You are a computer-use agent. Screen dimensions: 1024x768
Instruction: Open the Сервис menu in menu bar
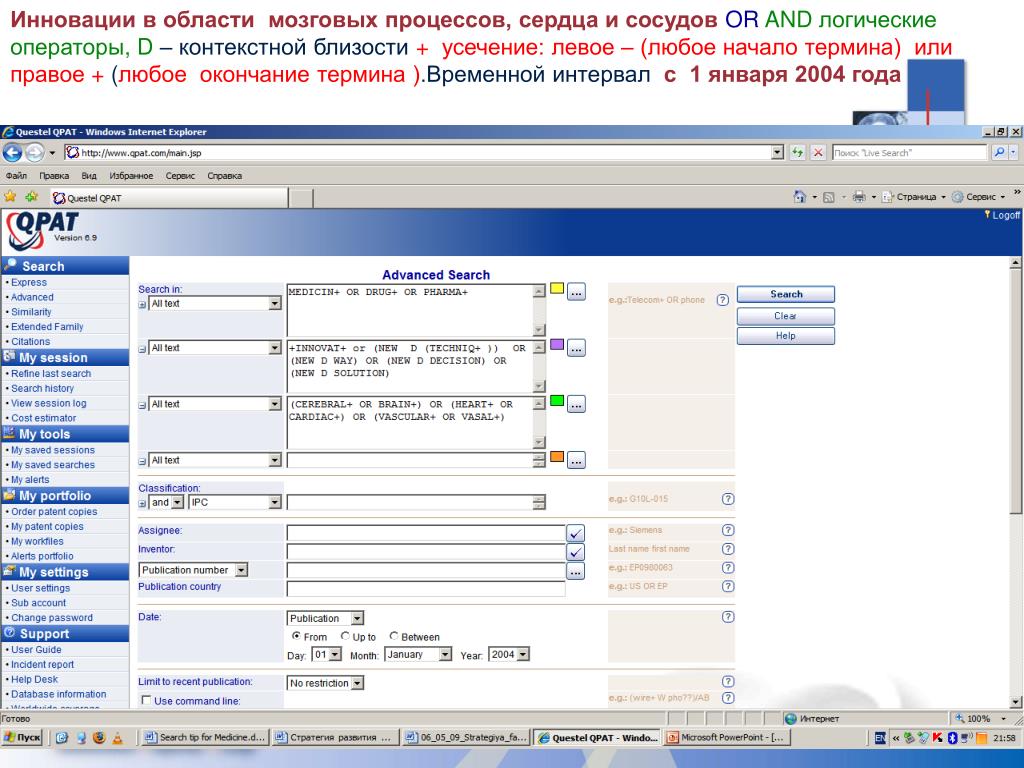(180, 176)
